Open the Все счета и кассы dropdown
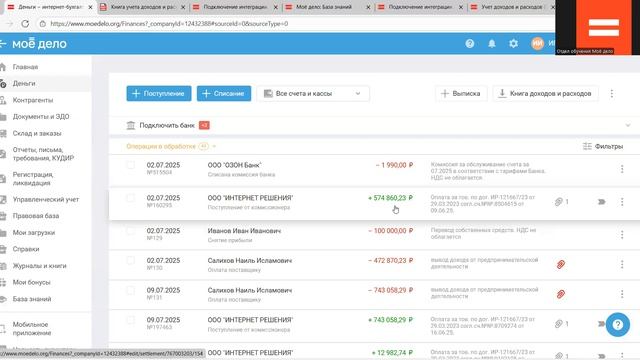The height and width of the screenshot is (360, 640). (x=313, y=93)
